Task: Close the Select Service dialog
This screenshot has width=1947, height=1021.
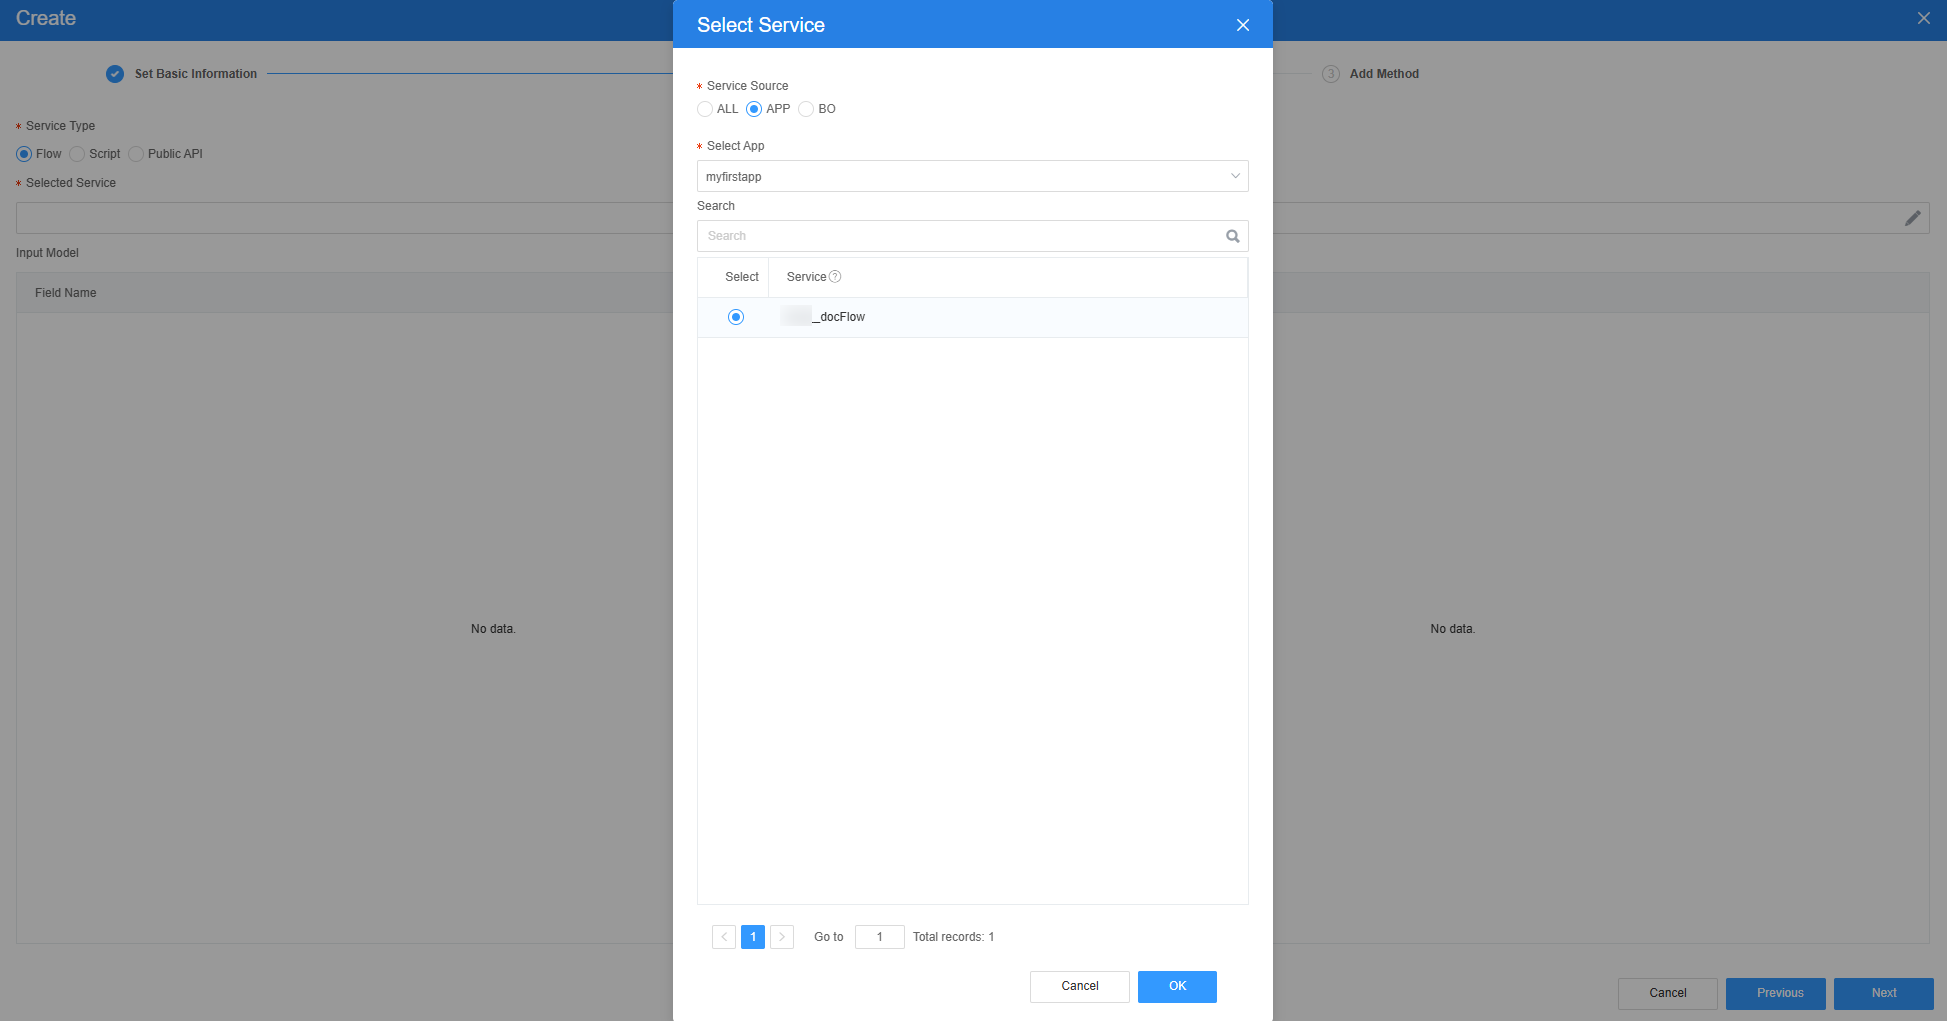Action: coord(1243,25)
